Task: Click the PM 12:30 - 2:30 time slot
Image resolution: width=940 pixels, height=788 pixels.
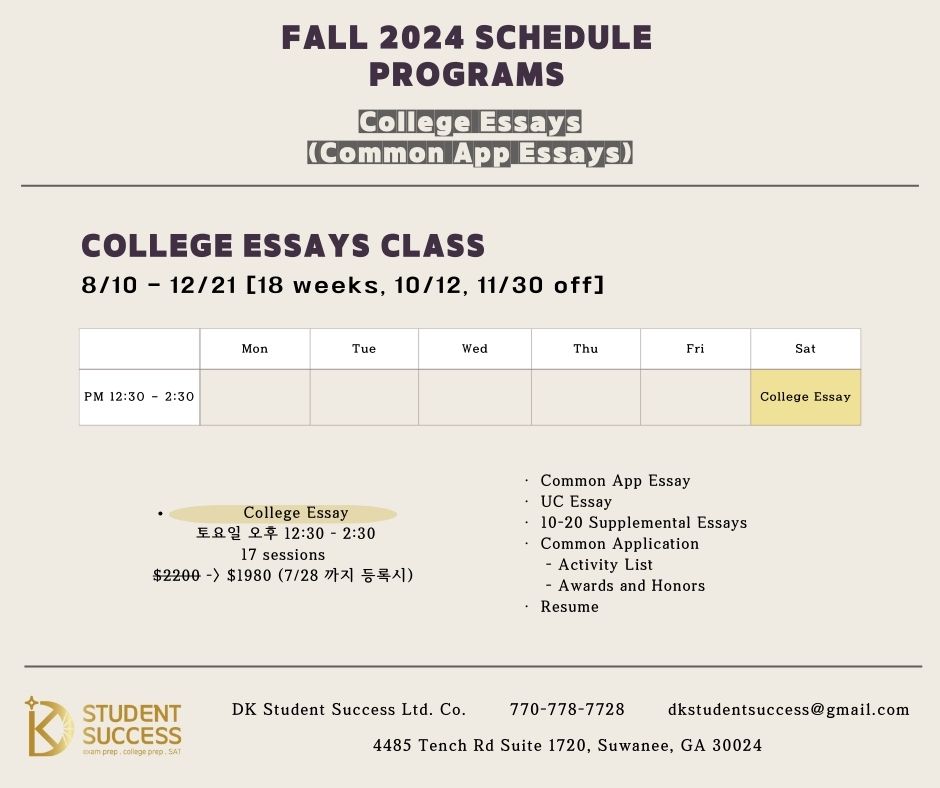Action: 139,397
